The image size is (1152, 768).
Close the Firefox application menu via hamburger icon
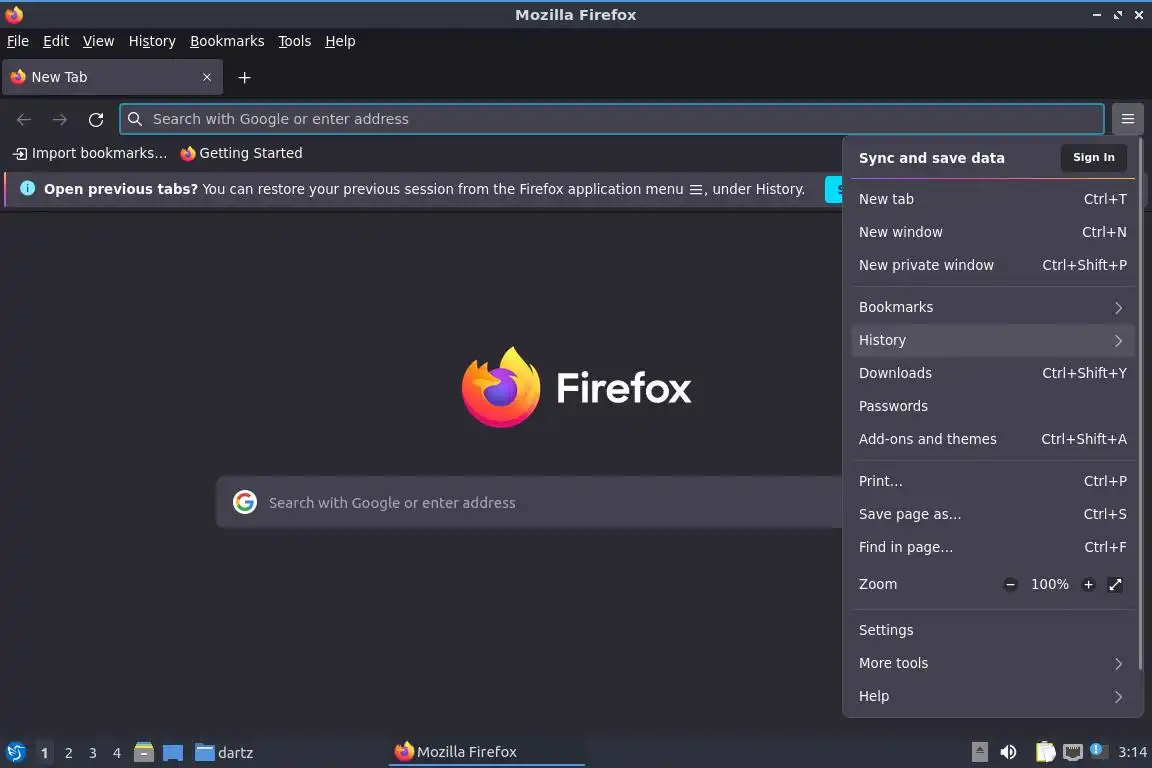click(x=1128, y=118)
